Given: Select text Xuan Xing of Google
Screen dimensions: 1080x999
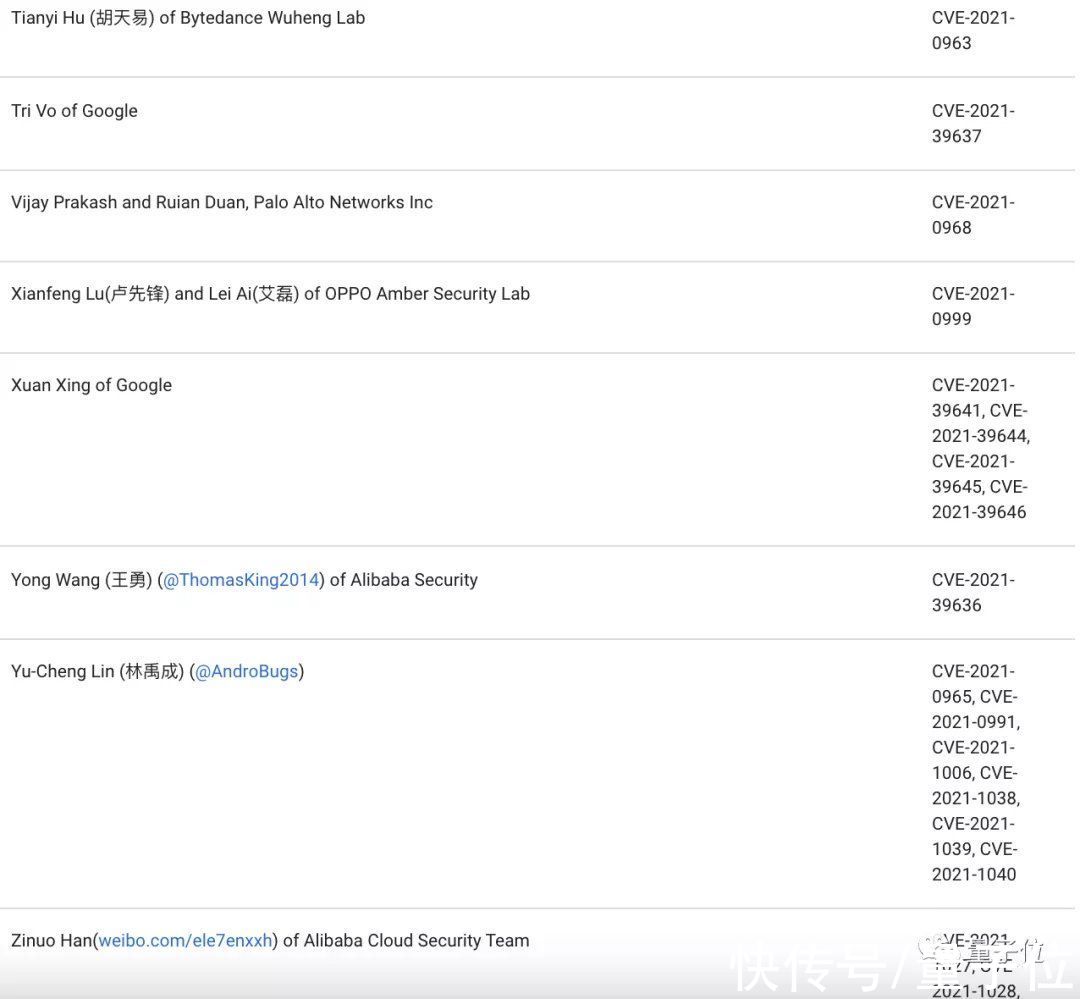Looking at the screenshot, I should [x=92, y=385].
